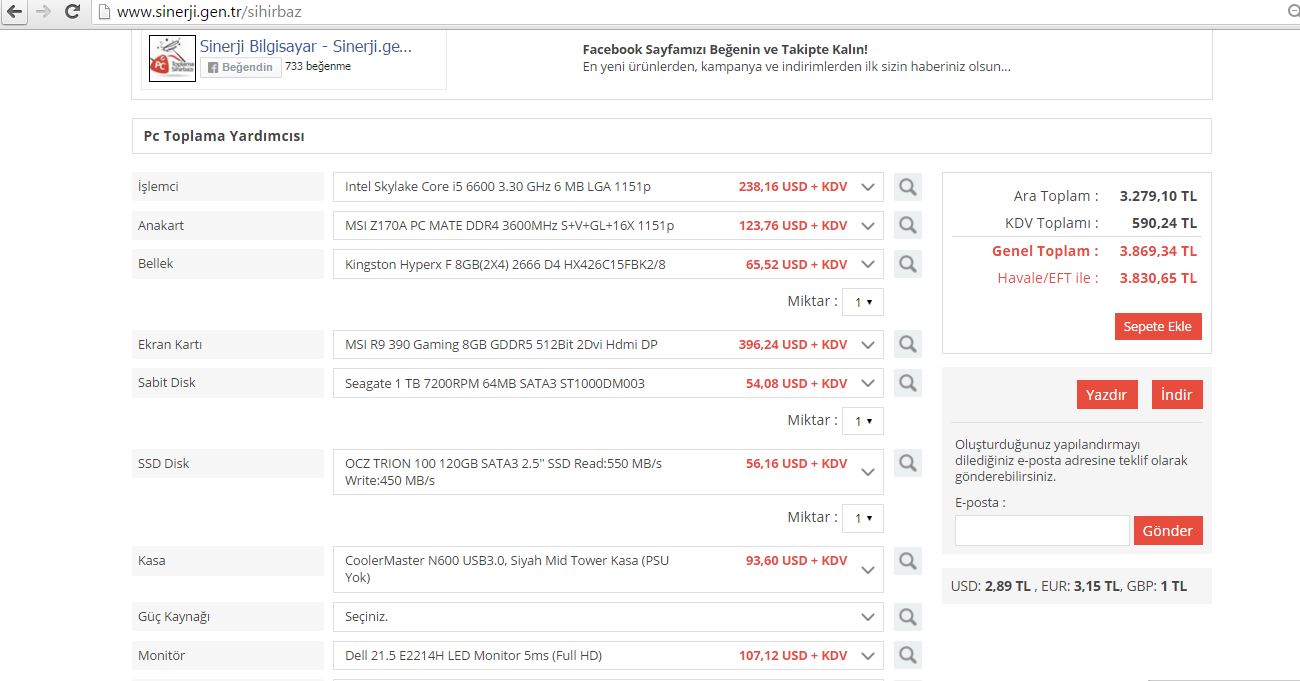Click the magnifier icon next to İşlemci
Viewport: 1300px width, 681px height.
coord(908,187)
